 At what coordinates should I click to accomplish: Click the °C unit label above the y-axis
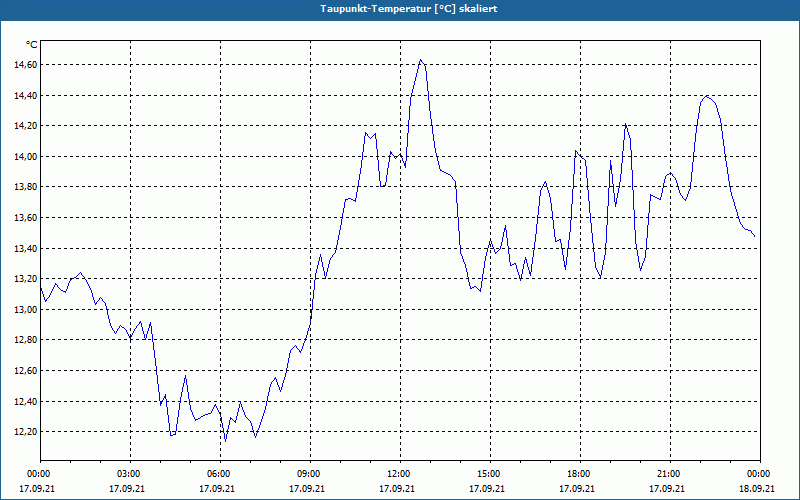(32, 45)
